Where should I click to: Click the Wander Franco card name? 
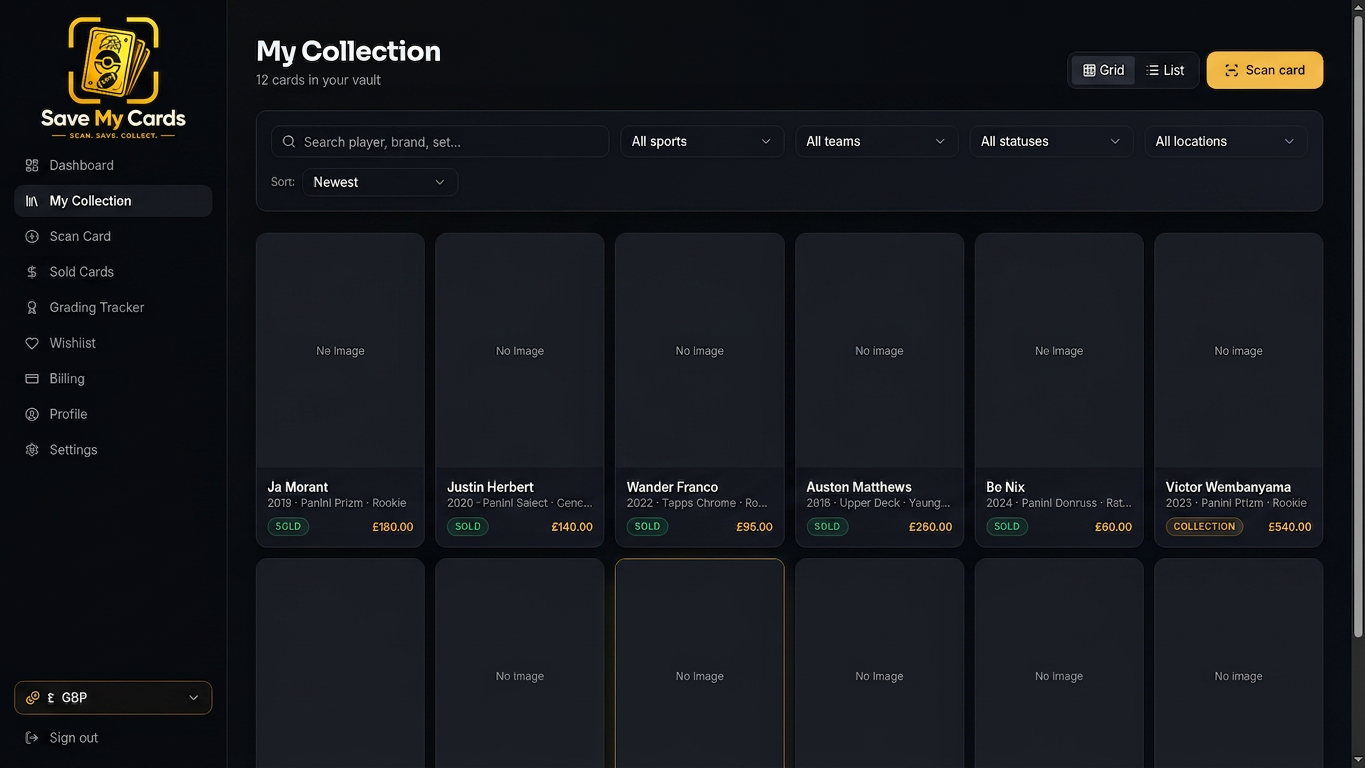(x=672, y=487)
